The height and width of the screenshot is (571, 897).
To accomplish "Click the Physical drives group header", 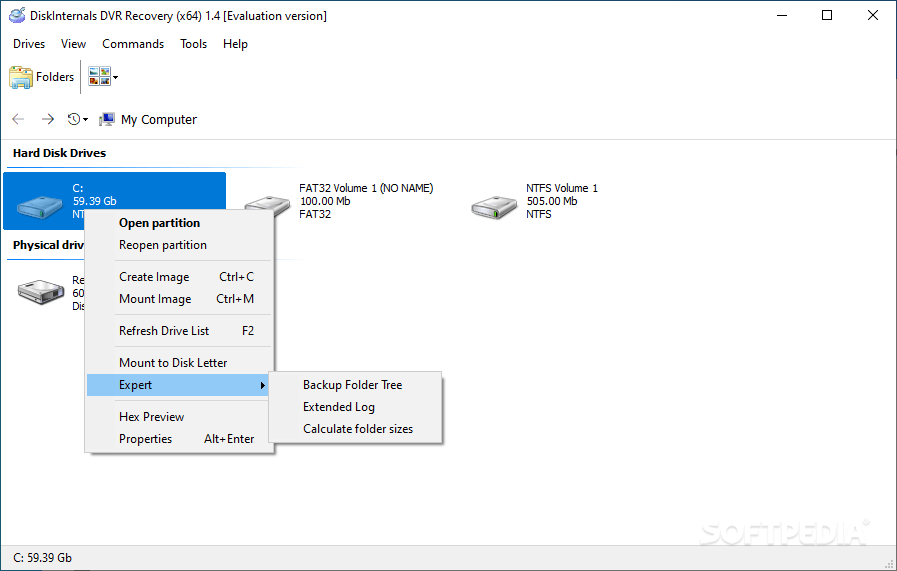I will (48, 245).
